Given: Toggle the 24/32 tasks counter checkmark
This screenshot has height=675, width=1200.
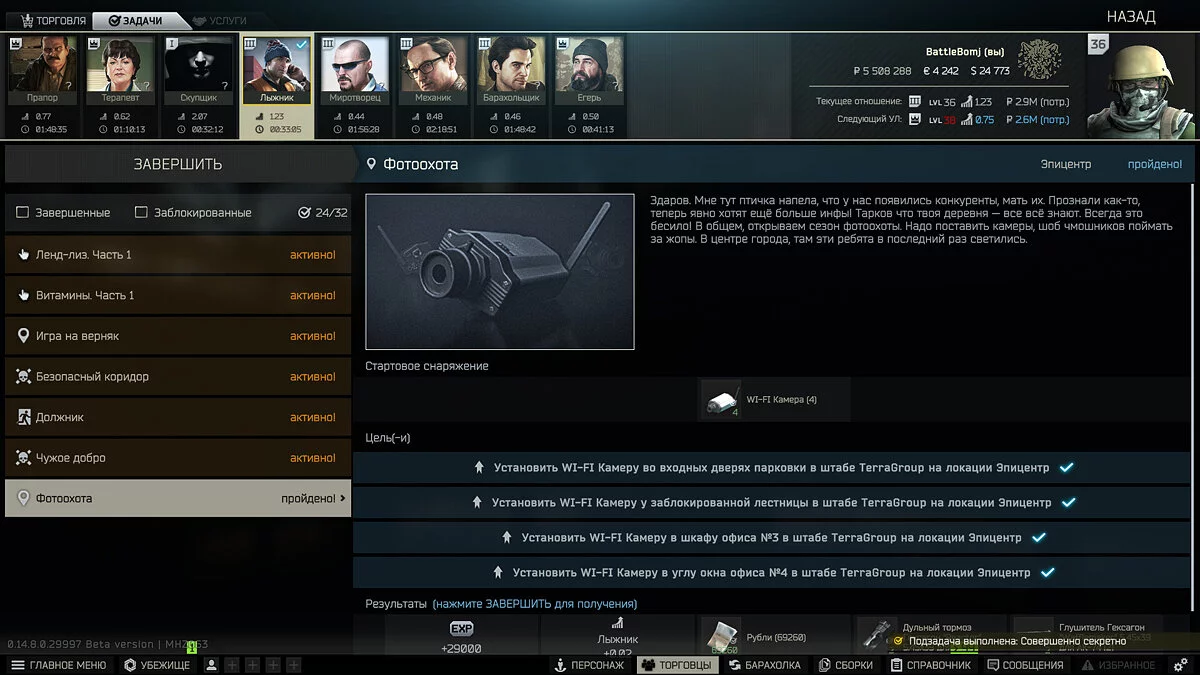Looking at the screenshot, I should click(x=304, y=213).
